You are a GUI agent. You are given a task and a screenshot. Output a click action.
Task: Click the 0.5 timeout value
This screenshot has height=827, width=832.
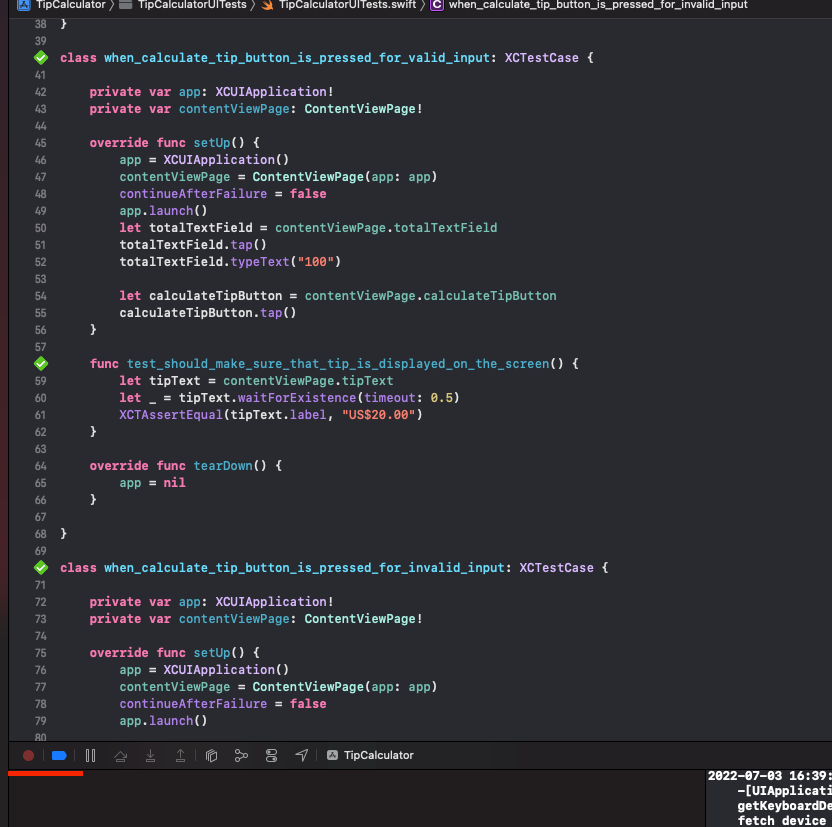(441, 398)
